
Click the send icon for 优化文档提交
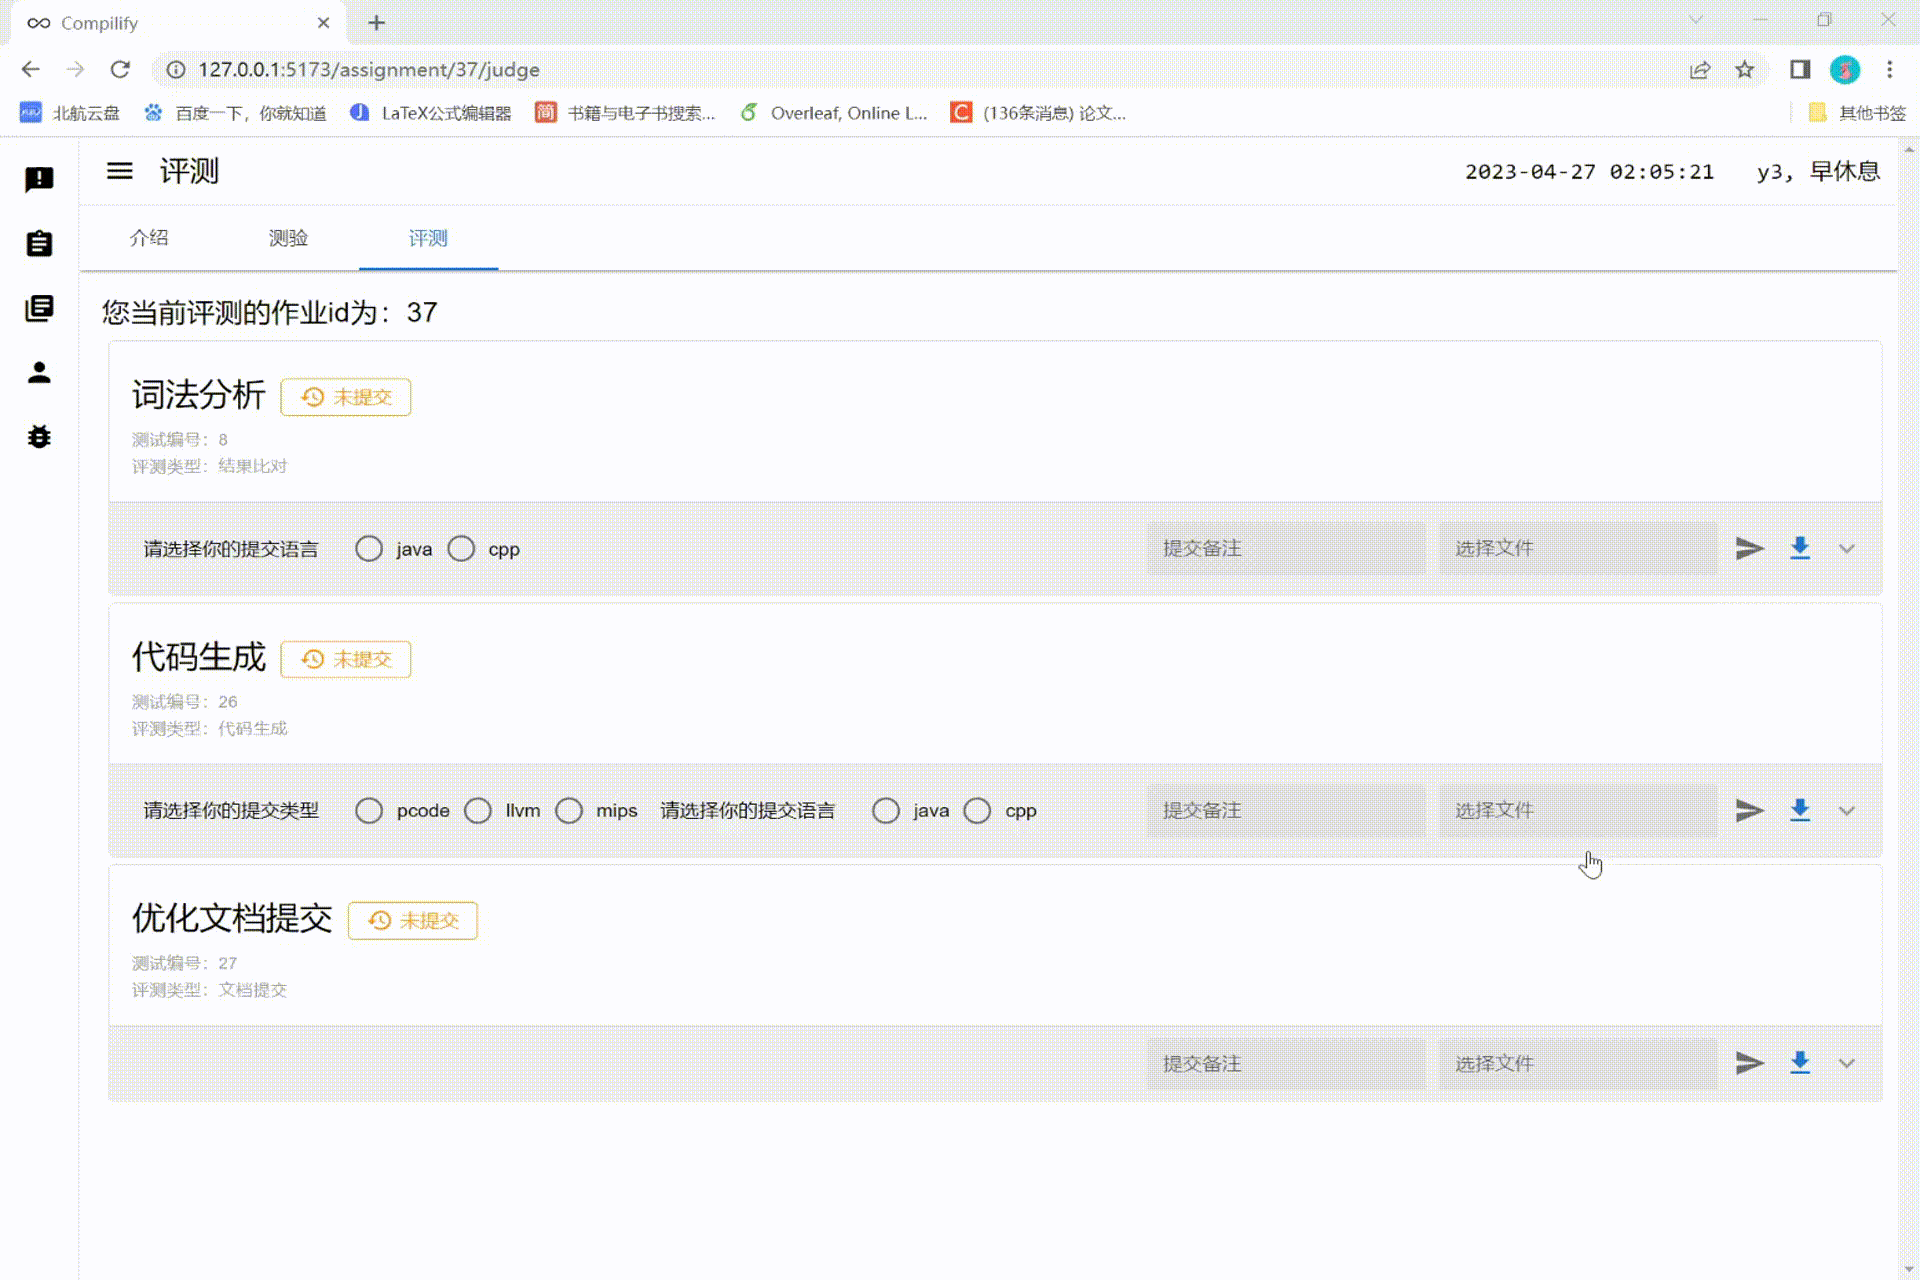click(1749, 1063)
